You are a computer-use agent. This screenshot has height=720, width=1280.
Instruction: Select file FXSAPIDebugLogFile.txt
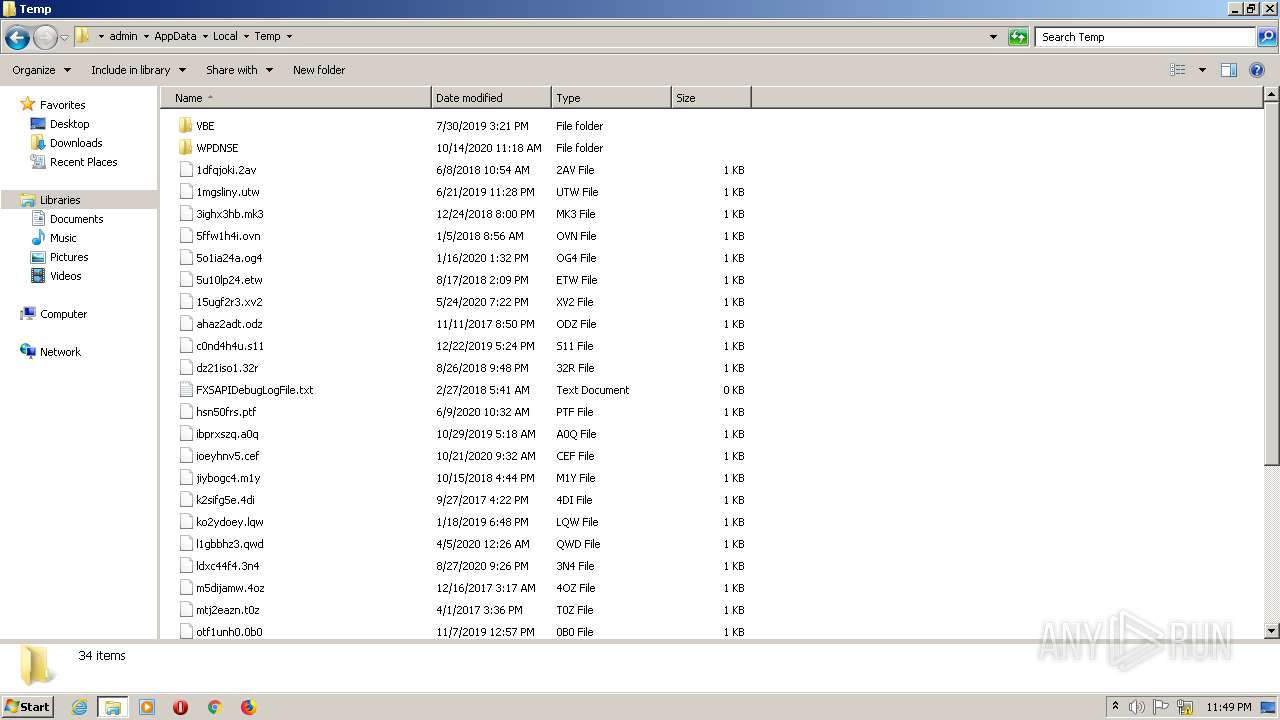click(x=254, y=390)
